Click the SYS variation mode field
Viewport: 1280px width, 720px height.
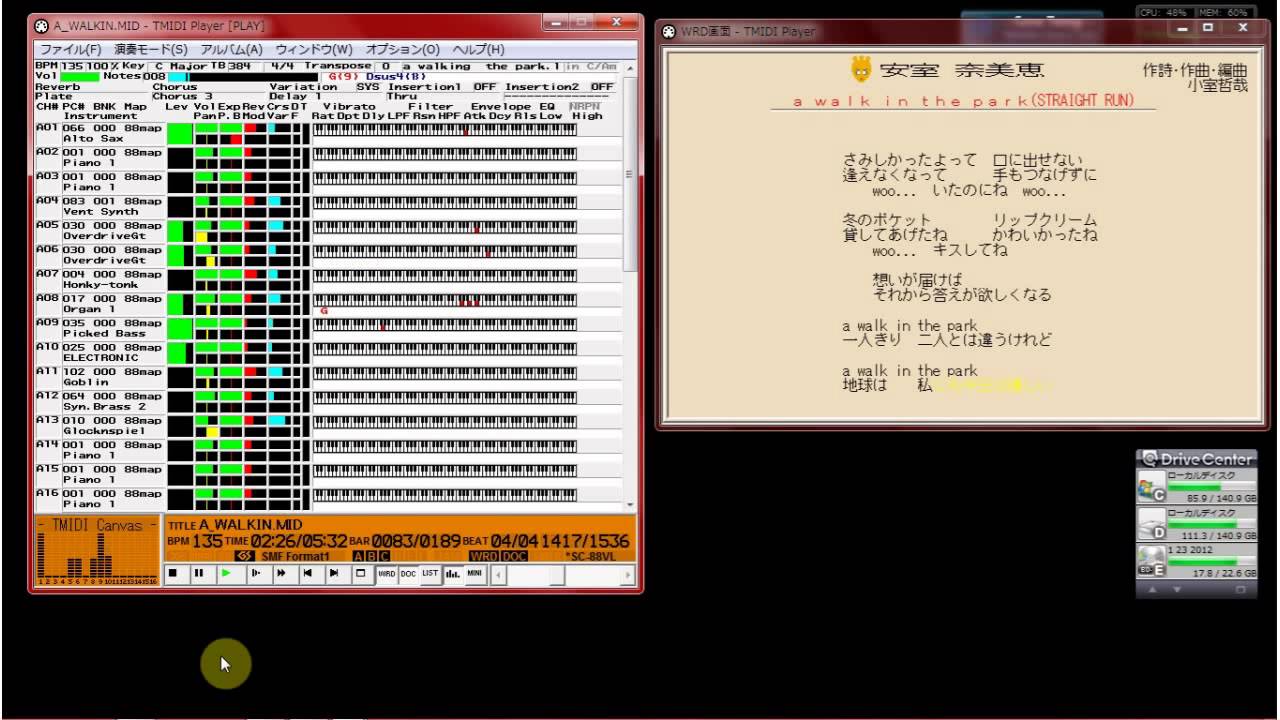[x=368, y=87]
